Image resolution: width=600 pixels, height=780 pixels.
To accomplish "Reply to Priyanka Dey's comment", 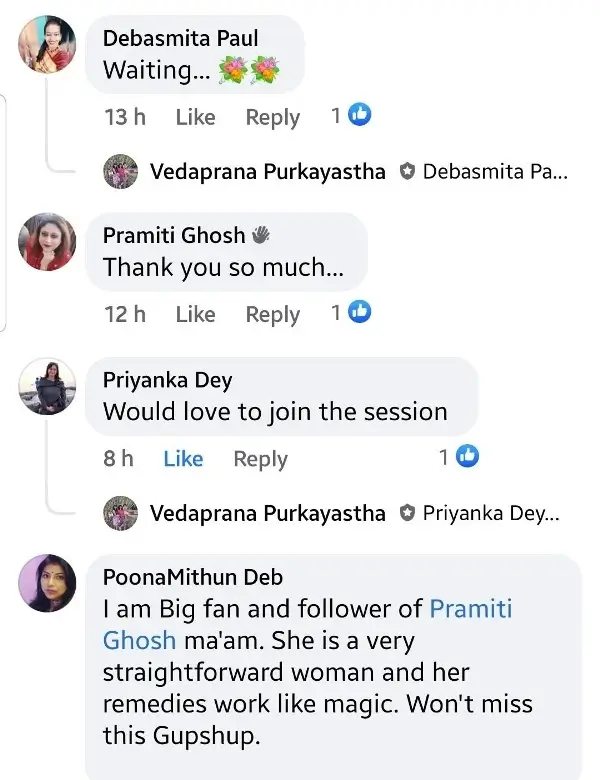I will tap(260, 459).
